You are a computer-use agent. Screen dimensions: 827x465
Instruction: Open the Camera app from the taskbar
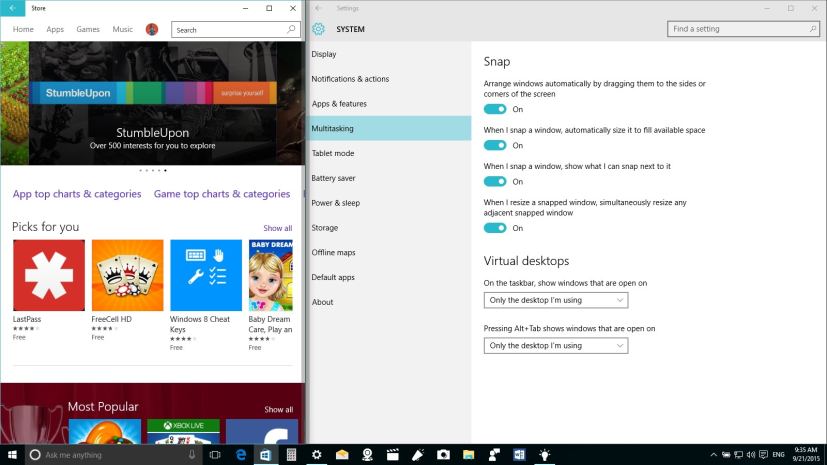click(443, 454)
